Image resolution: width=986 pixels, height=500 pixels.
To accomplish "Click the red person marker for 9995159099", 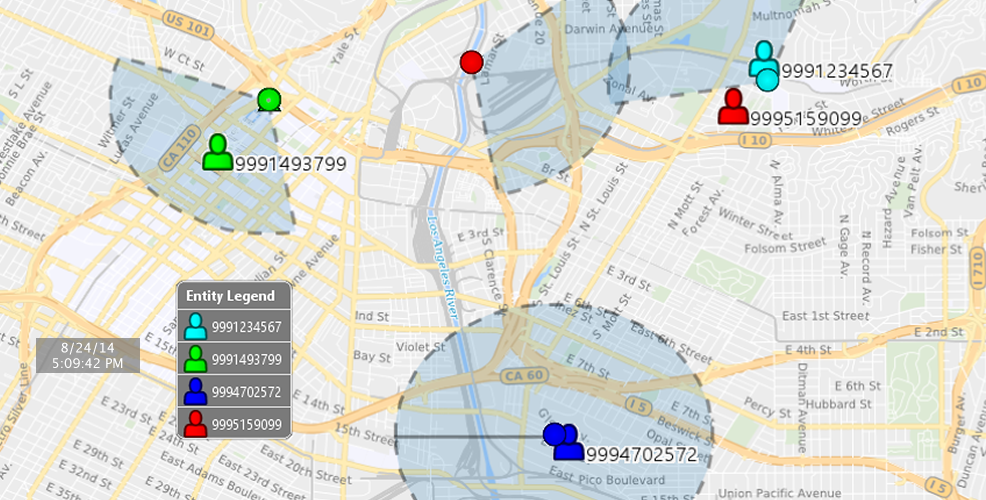I will pyautogui.click(x=733, y=106).
